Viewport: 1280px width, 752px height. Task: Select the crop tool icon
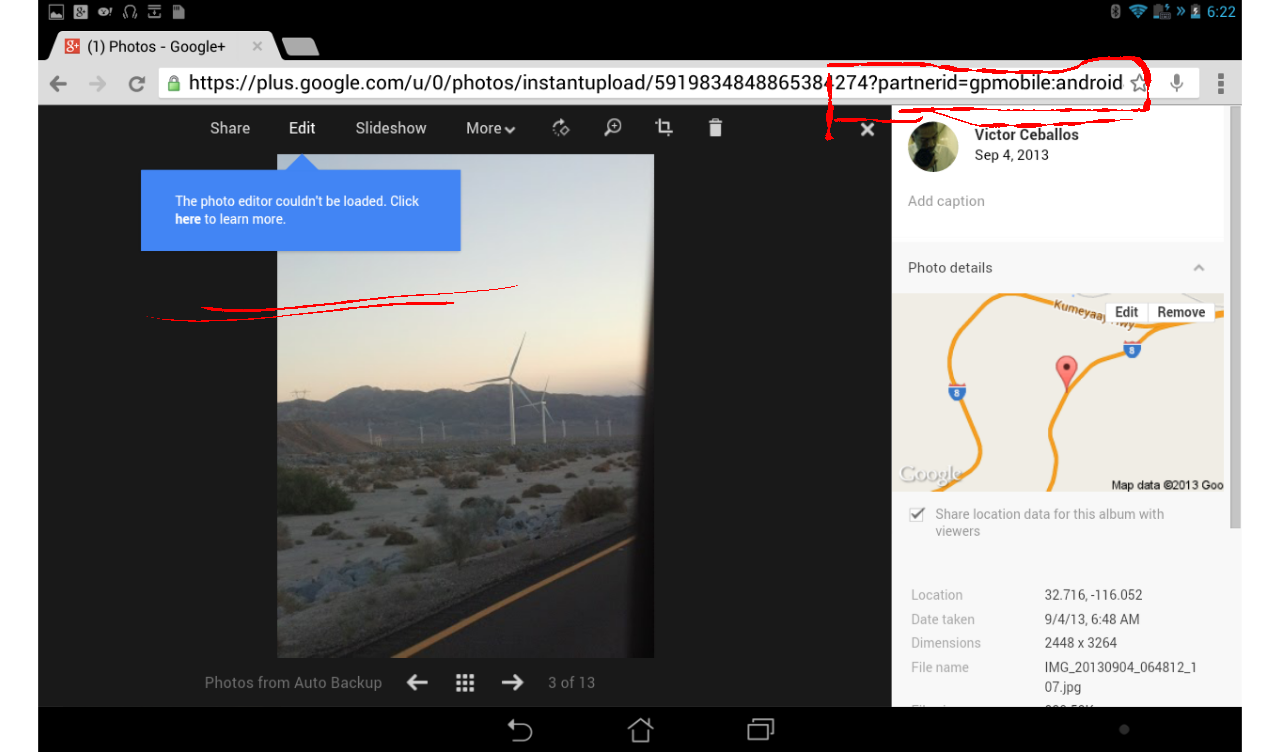click(x=663, y=128)
